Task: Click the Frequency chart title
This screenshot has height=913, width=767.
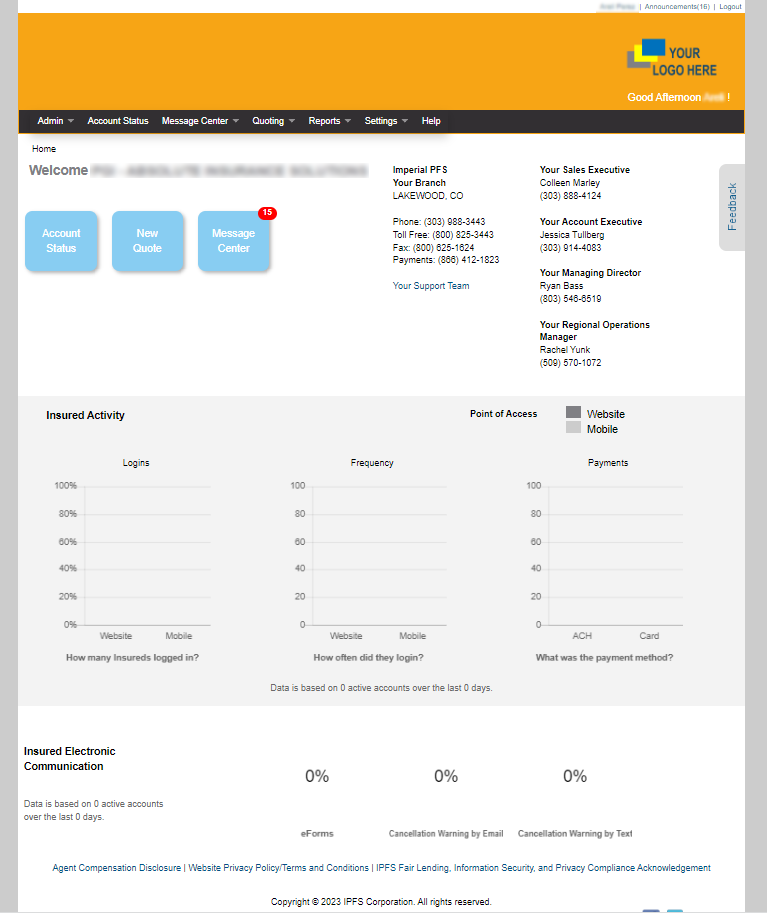Action: click(x=372, y=463)
